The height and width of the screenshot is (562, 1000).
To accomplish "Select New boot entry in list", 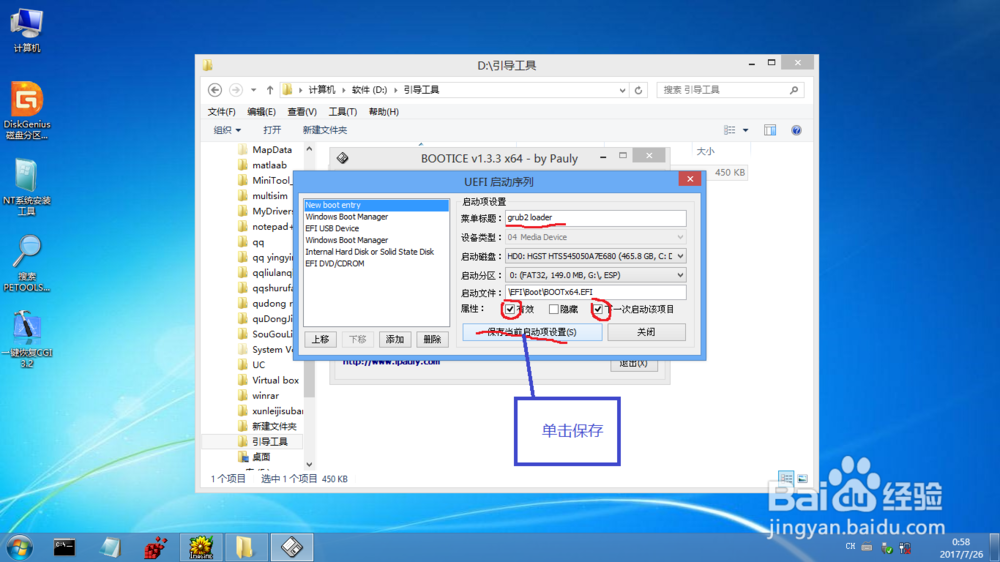I will (x=376, y=205).
